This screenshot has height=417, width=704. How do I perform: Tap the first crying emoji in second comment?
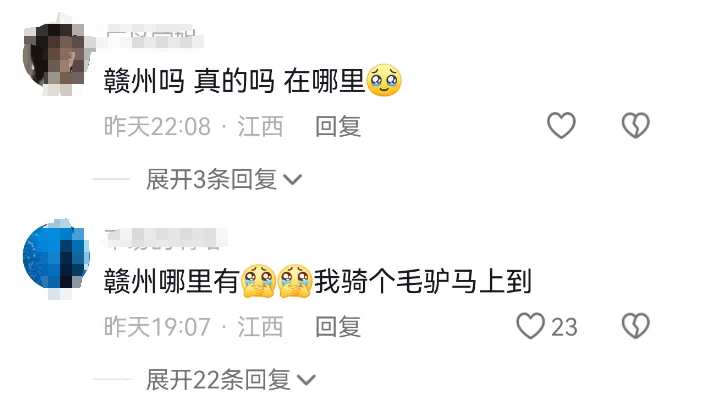click(x=258, y=281)
